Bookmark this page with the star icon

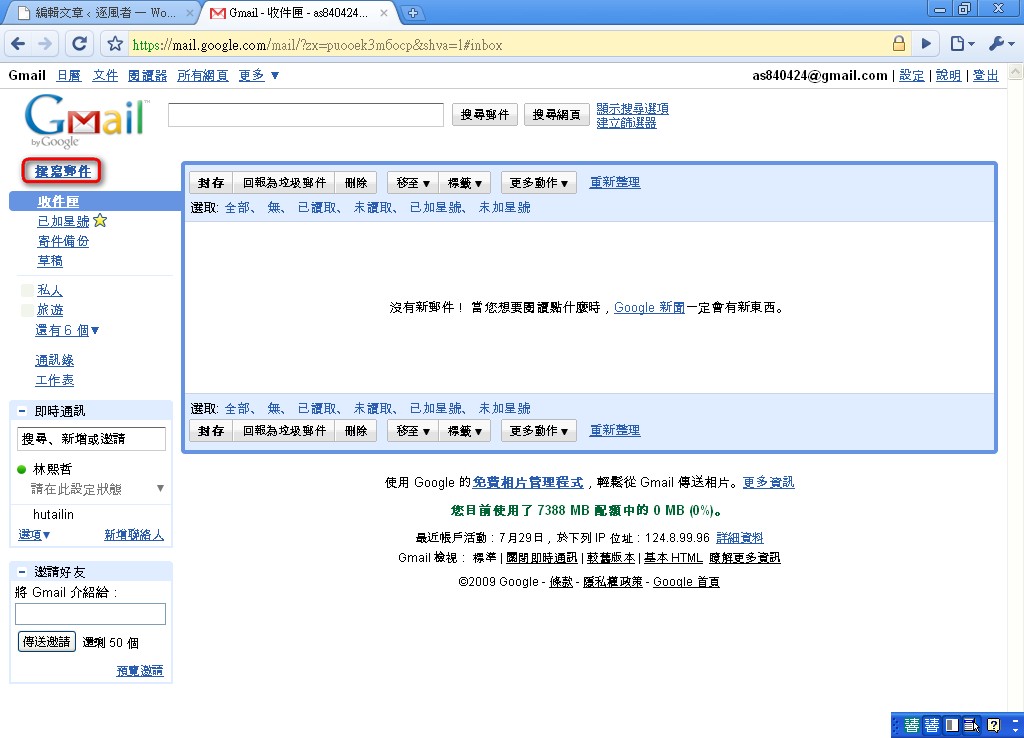point(115,44)
